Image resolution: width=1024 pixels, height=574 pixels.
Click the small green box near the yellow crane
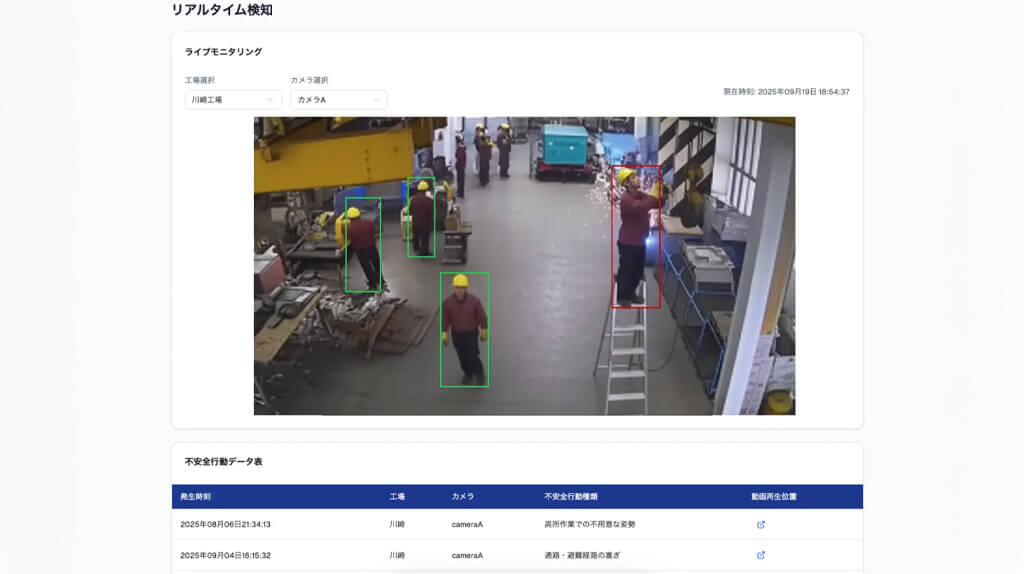click(421, 217)
